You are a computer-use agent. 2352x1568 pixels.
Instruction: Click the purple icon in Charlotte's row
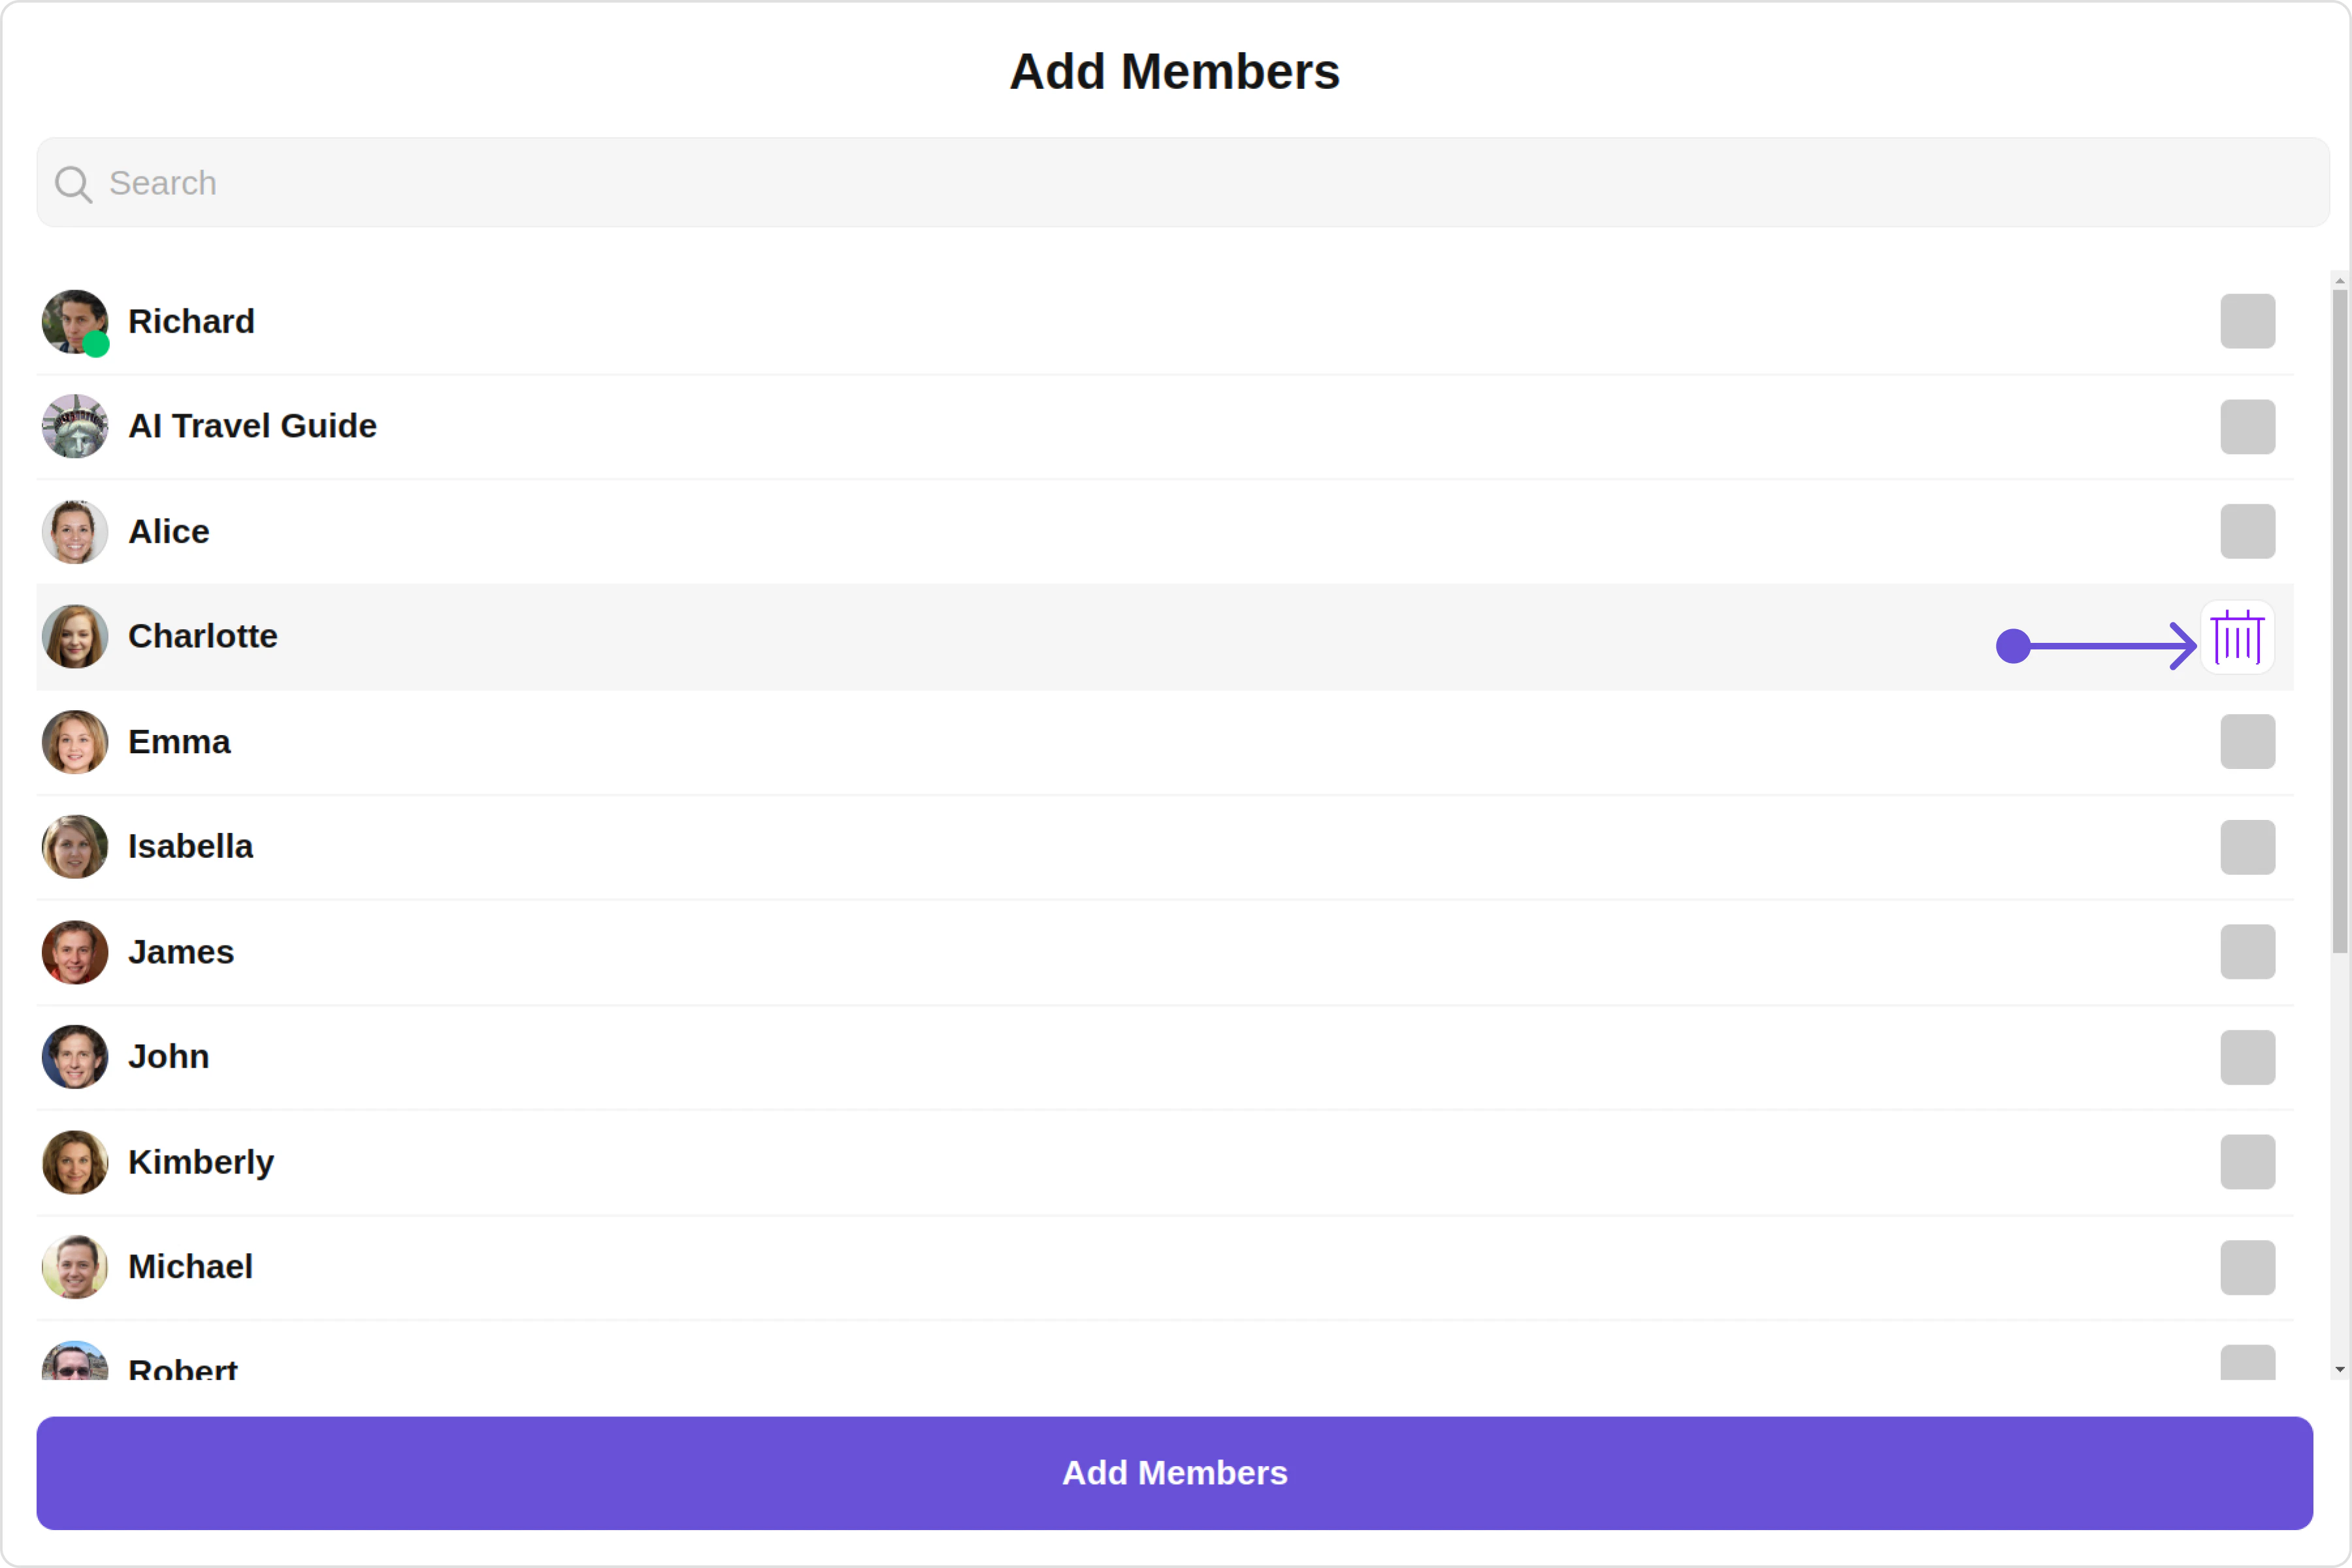pyautogui.click(x=2237, y=637)
